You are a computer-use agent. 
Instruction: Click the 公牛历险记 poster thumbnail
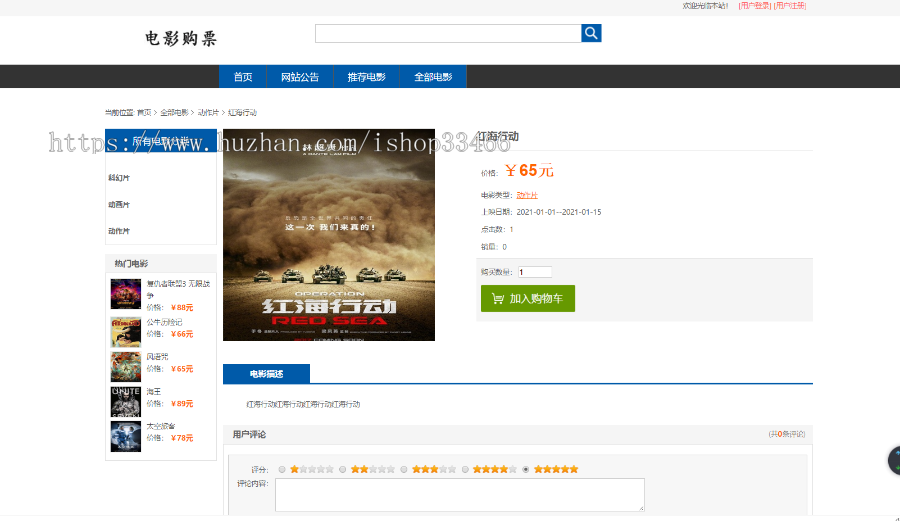click(126, 332)
